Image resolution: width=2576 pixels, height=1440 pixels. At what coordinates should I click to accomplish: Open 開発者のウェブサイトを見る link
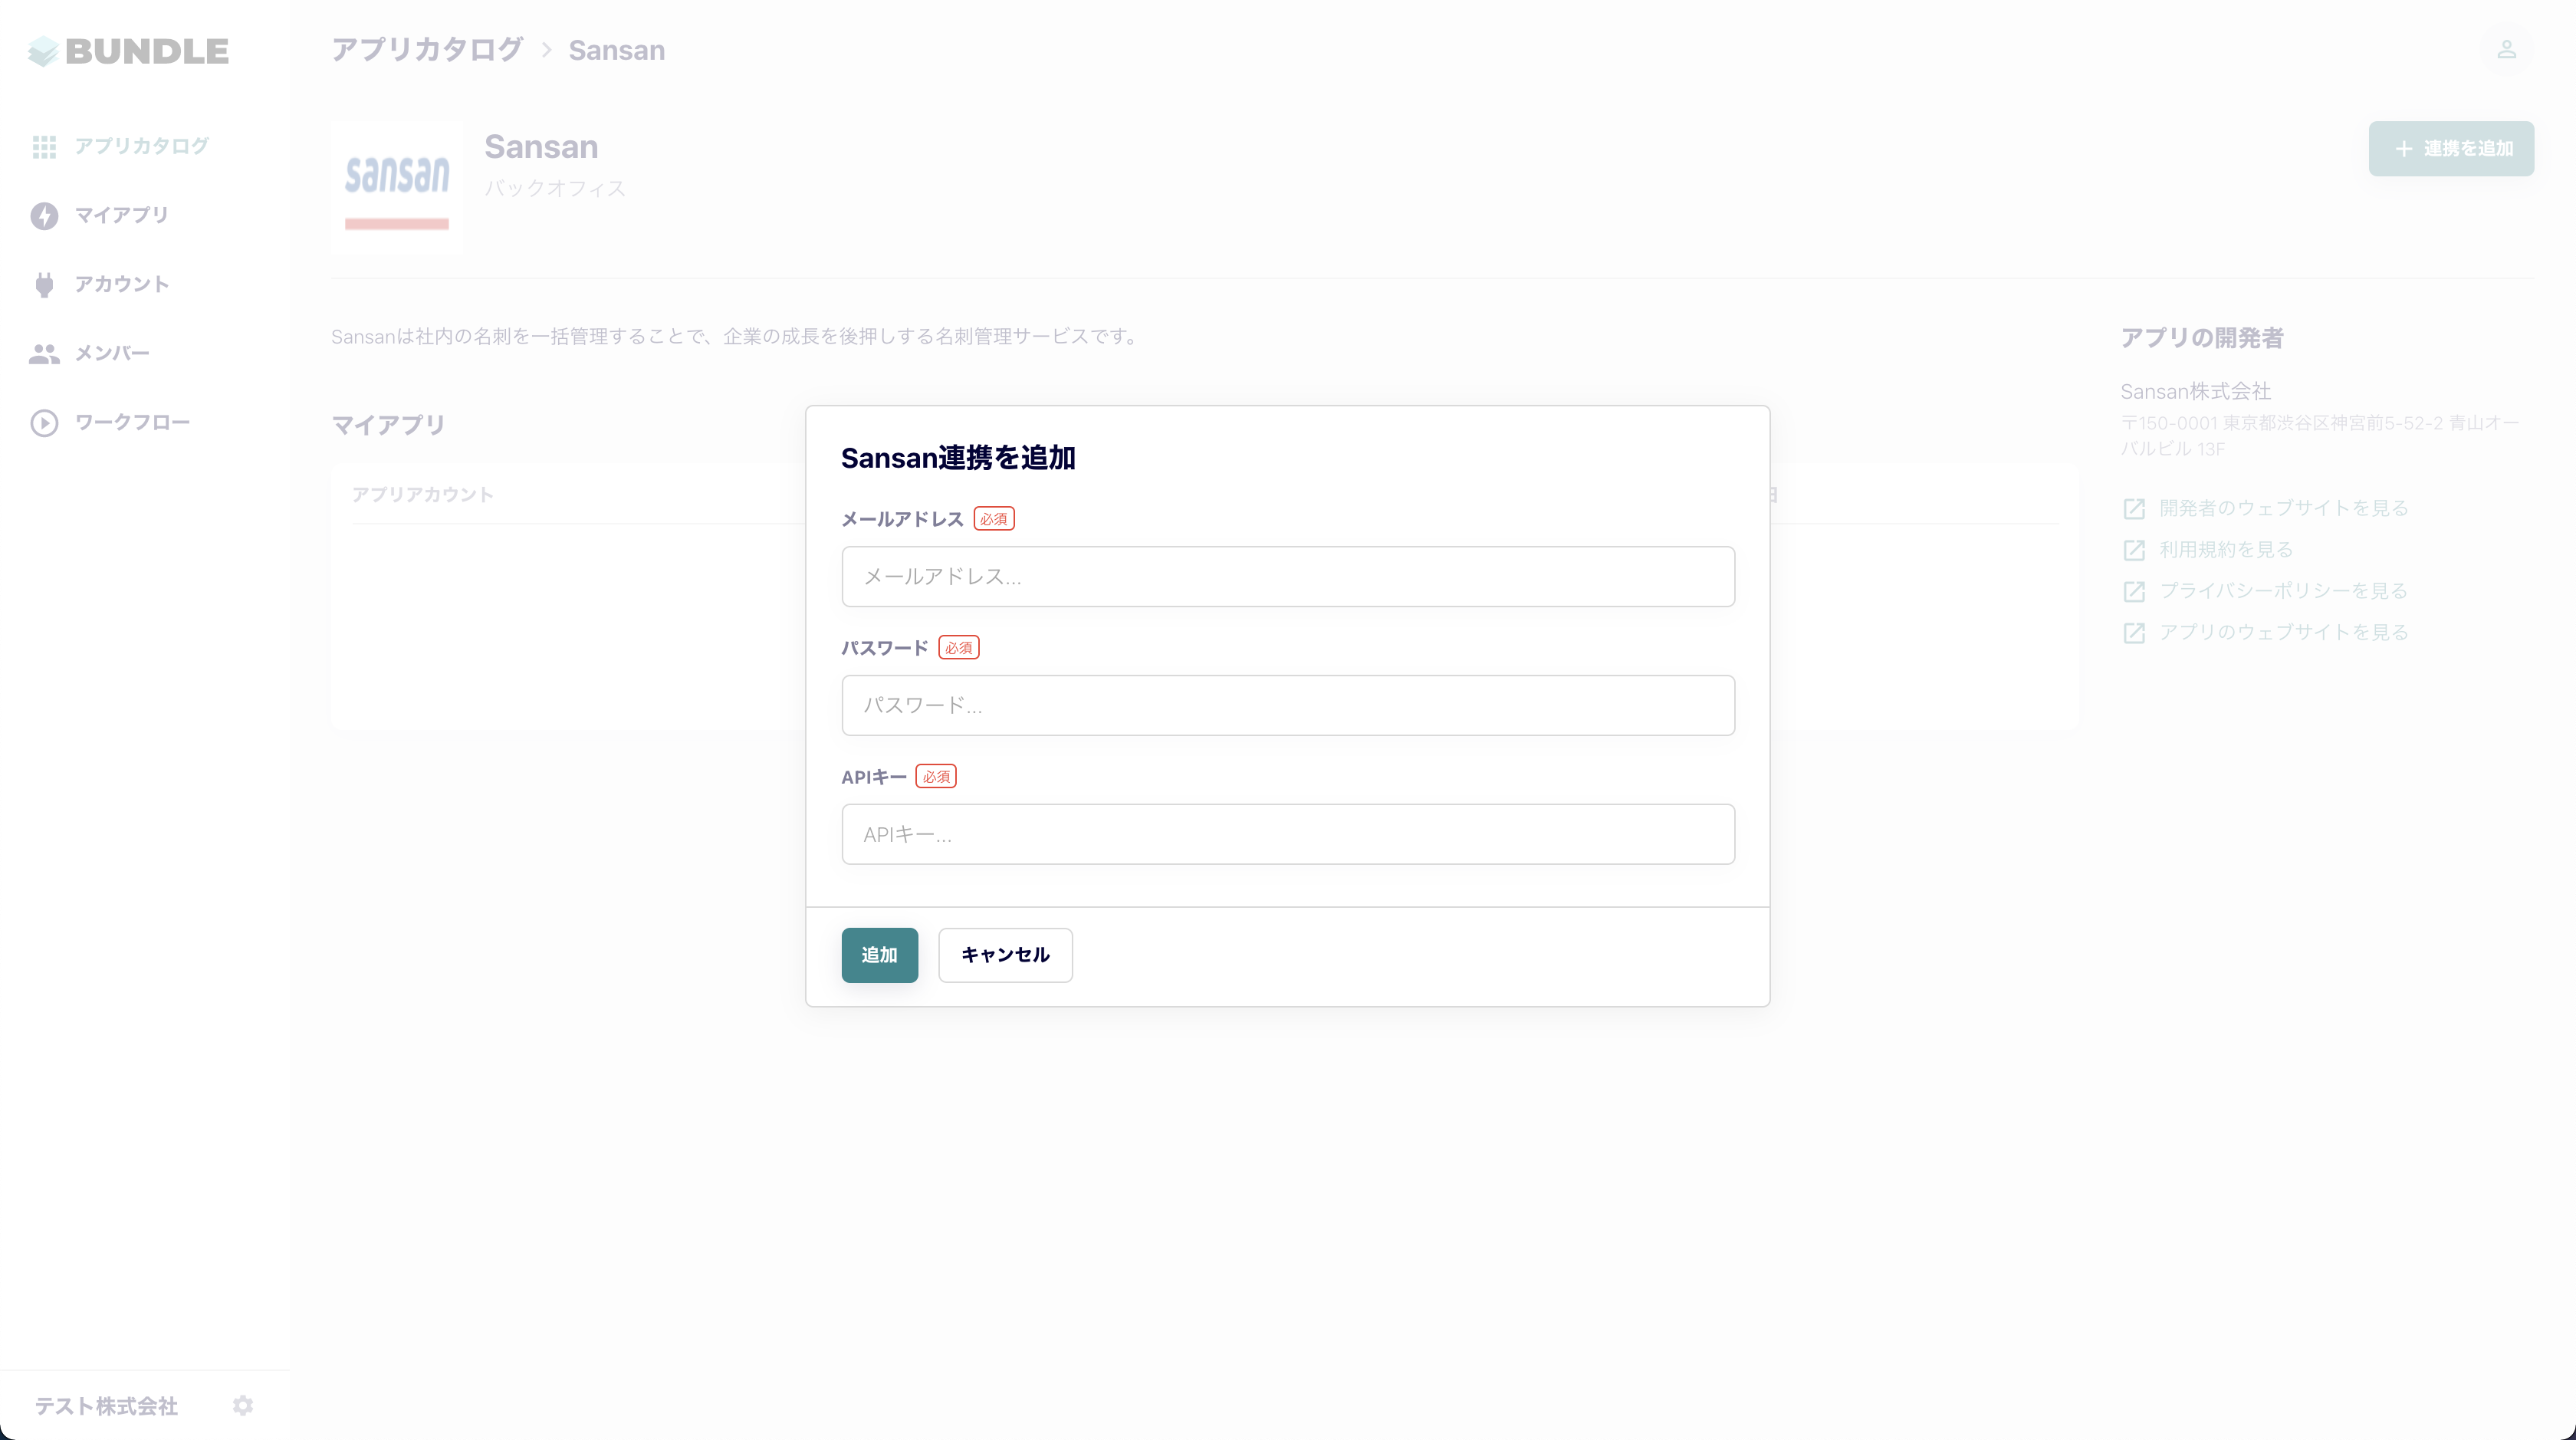click(2284, 508)
